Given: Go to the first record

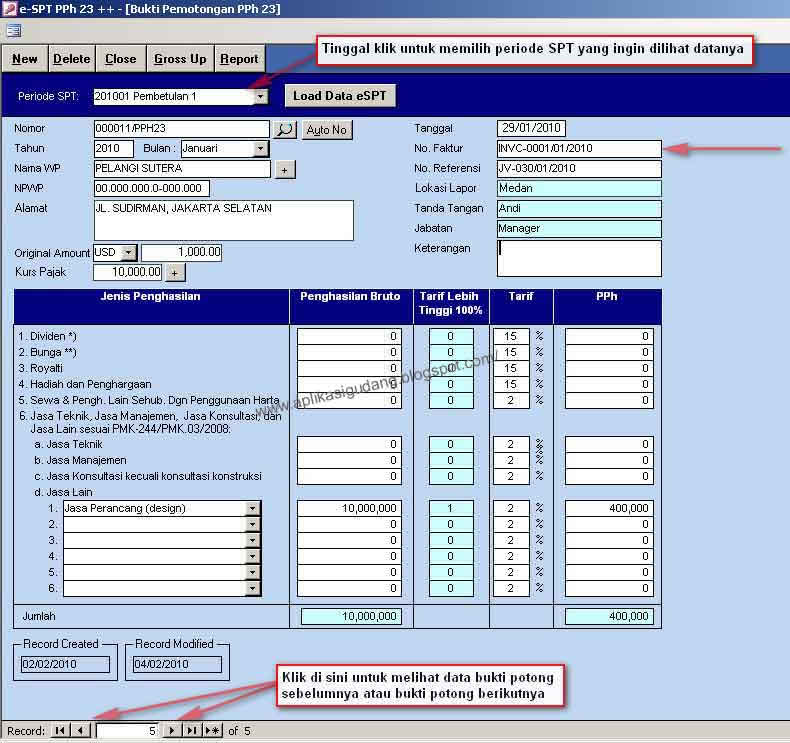Looking at the screenshot, I should pos(60,730).
